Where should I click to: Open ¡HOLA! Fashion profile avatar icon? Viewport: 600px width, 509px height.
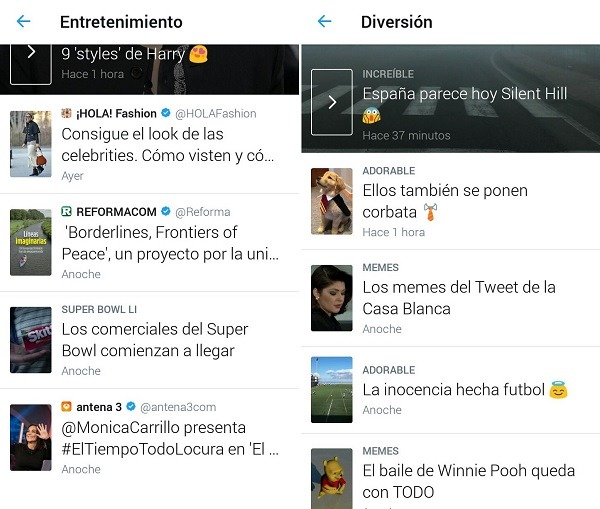67,114
